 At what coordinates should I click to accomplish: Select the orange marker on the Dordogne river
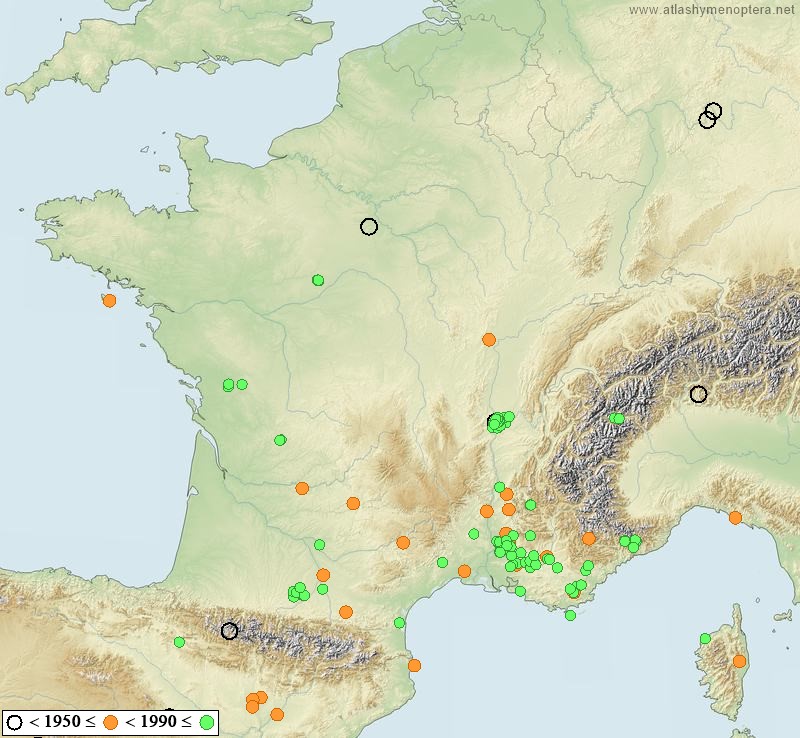pyautogui.click(x=302, y=488)
